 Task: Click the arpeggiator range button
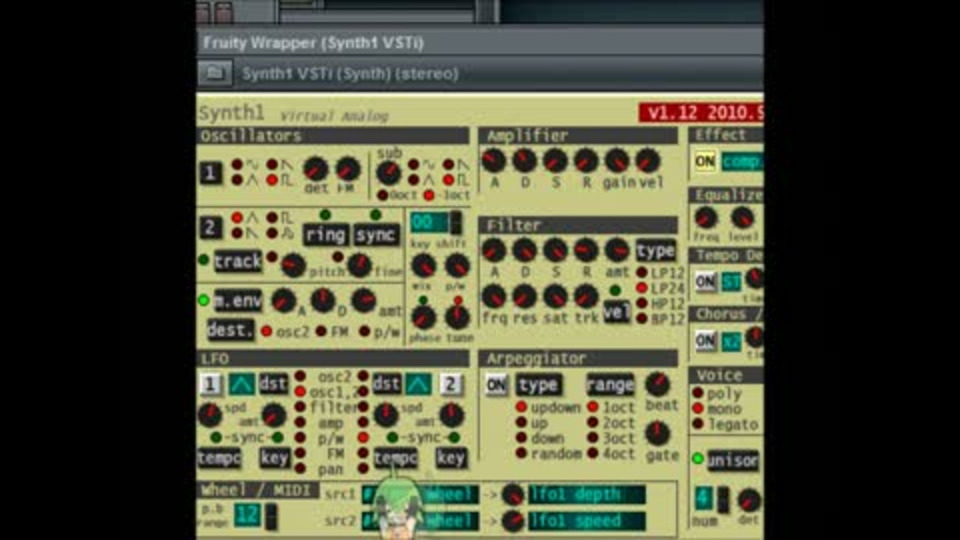tap(610, 385)
